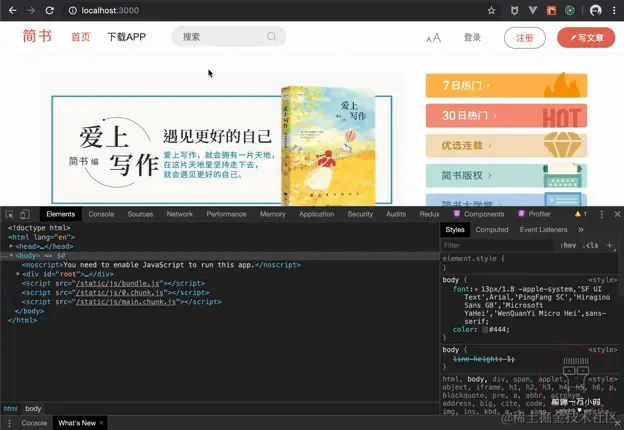The width and height of the screenshot is (624, 430).
Task: Open the 简书版权 board banner
Action: click(x=506, y=175)
